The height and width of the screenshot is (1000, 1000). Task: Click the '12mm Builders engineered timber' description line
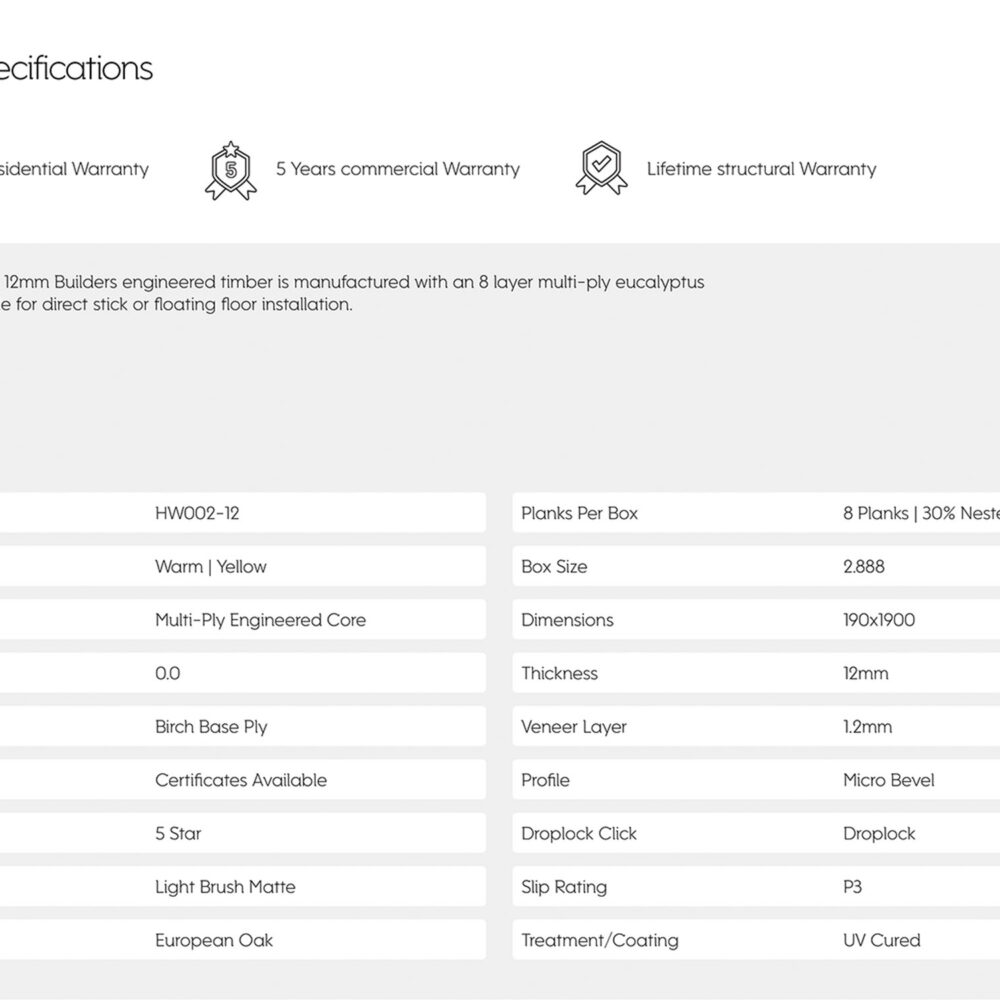[353, 282]
